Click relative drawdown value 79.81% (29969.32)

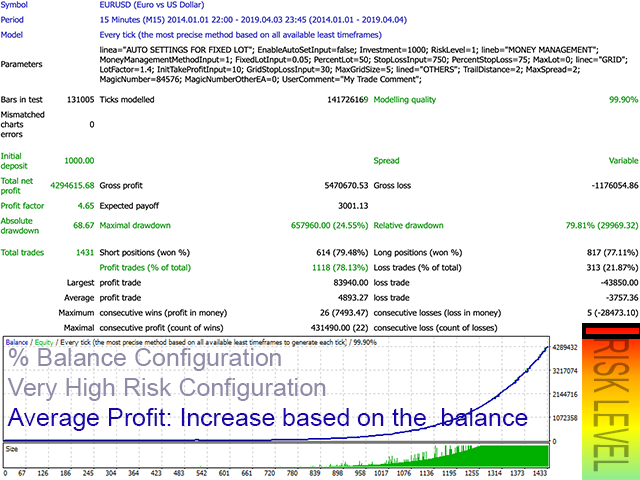point(602,226)
